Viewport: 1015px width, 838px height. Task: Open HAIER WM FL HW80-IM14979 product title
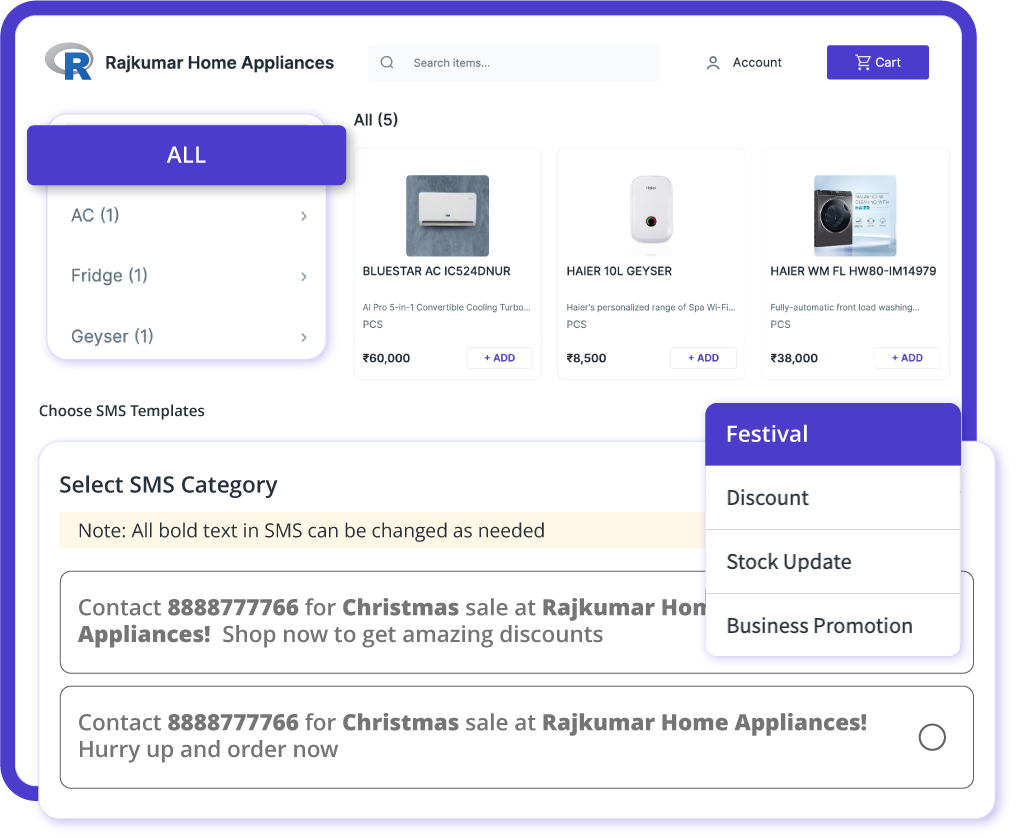click(853, 271)
